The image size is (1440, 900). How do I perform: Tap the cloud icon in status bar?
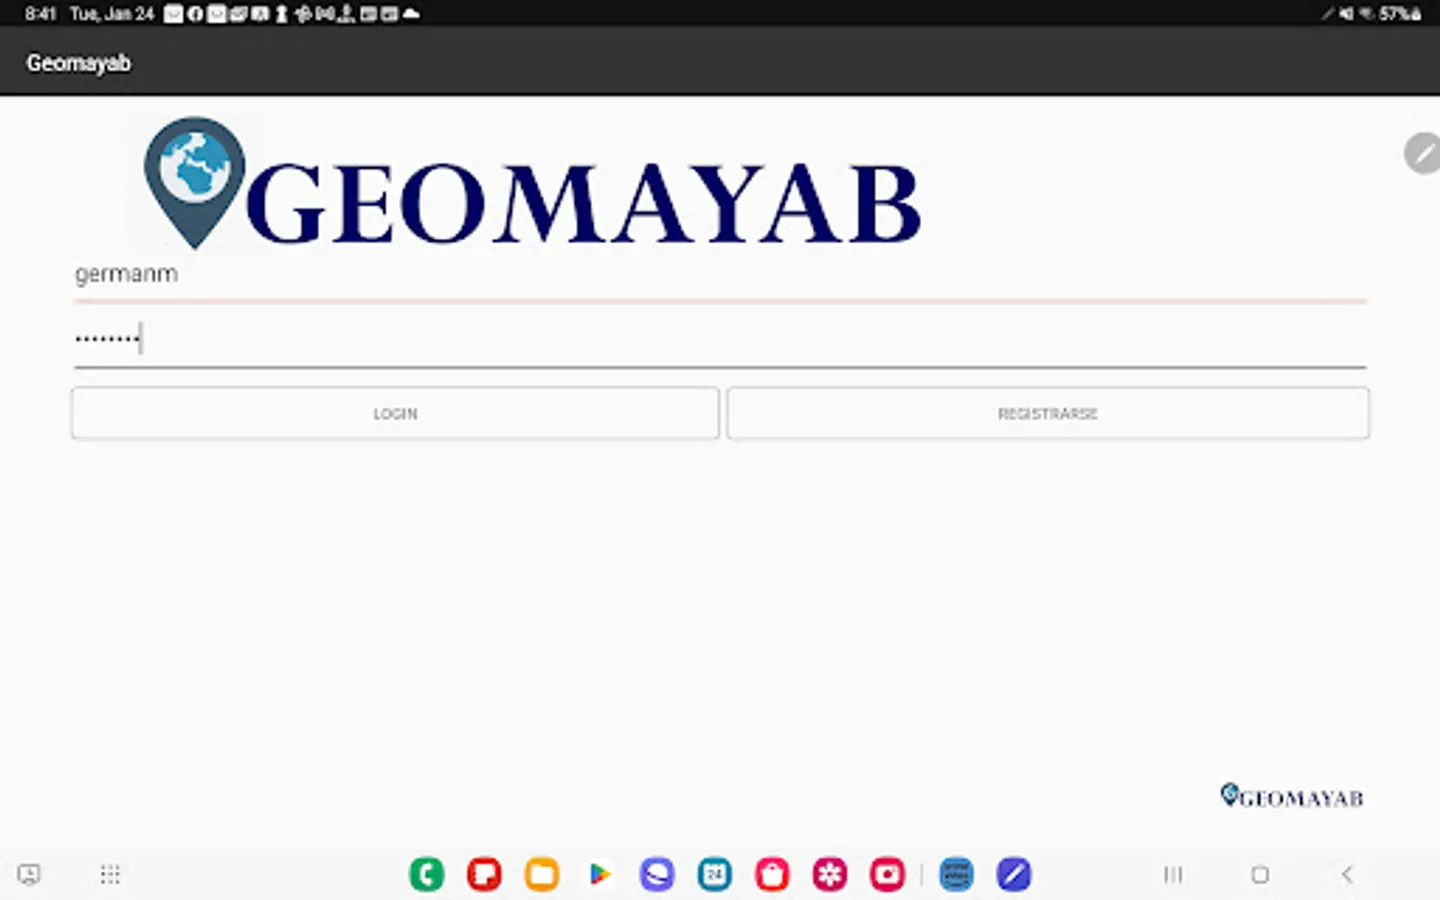(x=411, y=14)
